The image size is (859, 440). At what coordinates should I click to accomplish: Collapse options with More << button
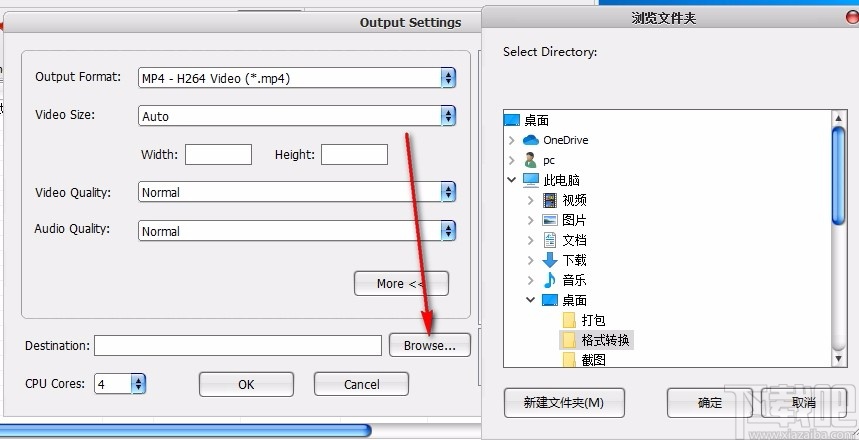[401, 283]
